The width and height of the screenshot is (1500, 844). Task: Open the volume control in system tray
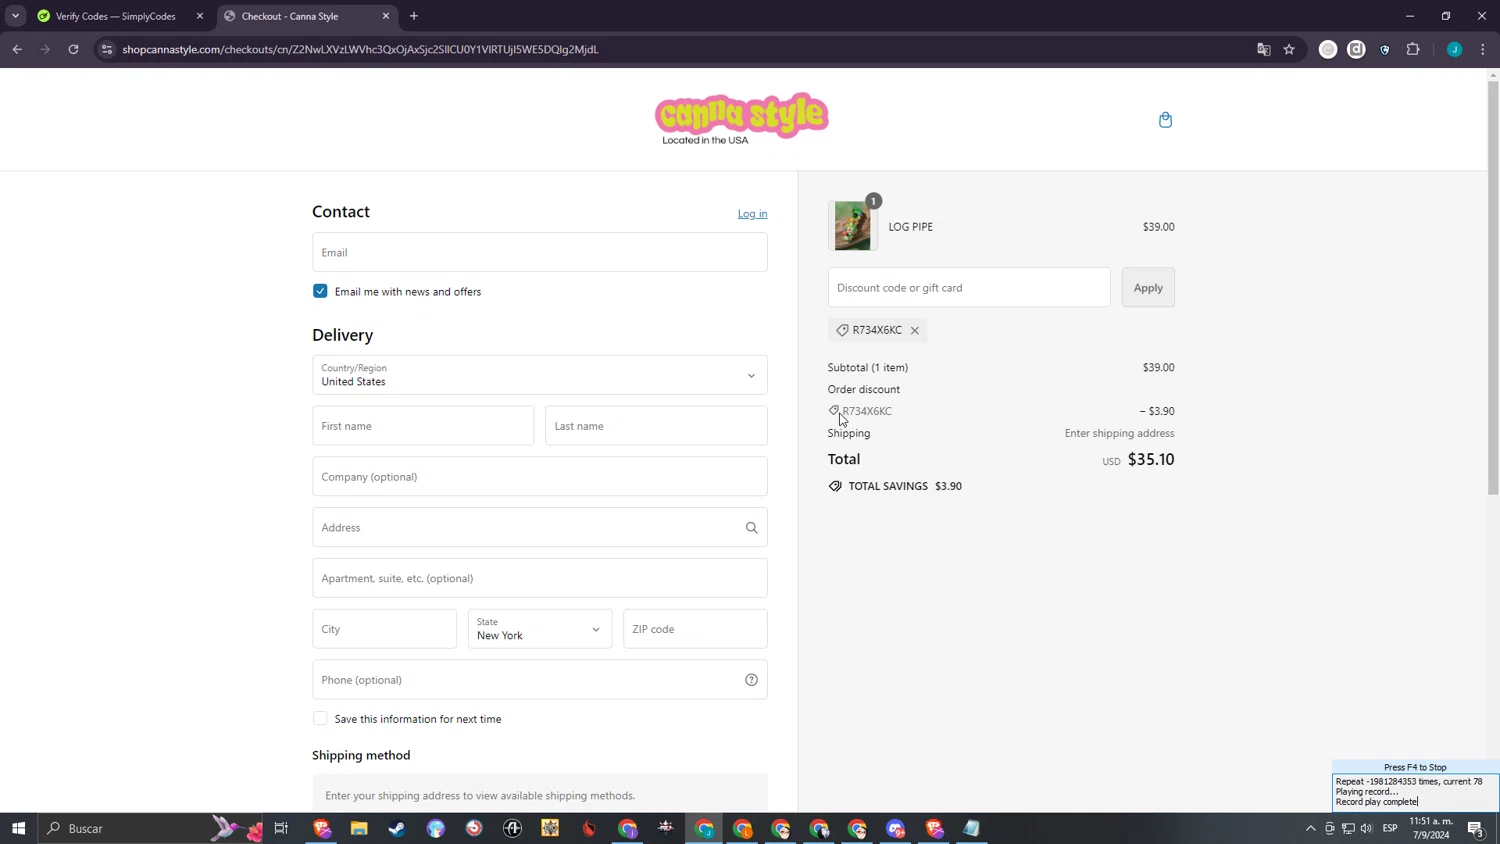(1366, 828)
